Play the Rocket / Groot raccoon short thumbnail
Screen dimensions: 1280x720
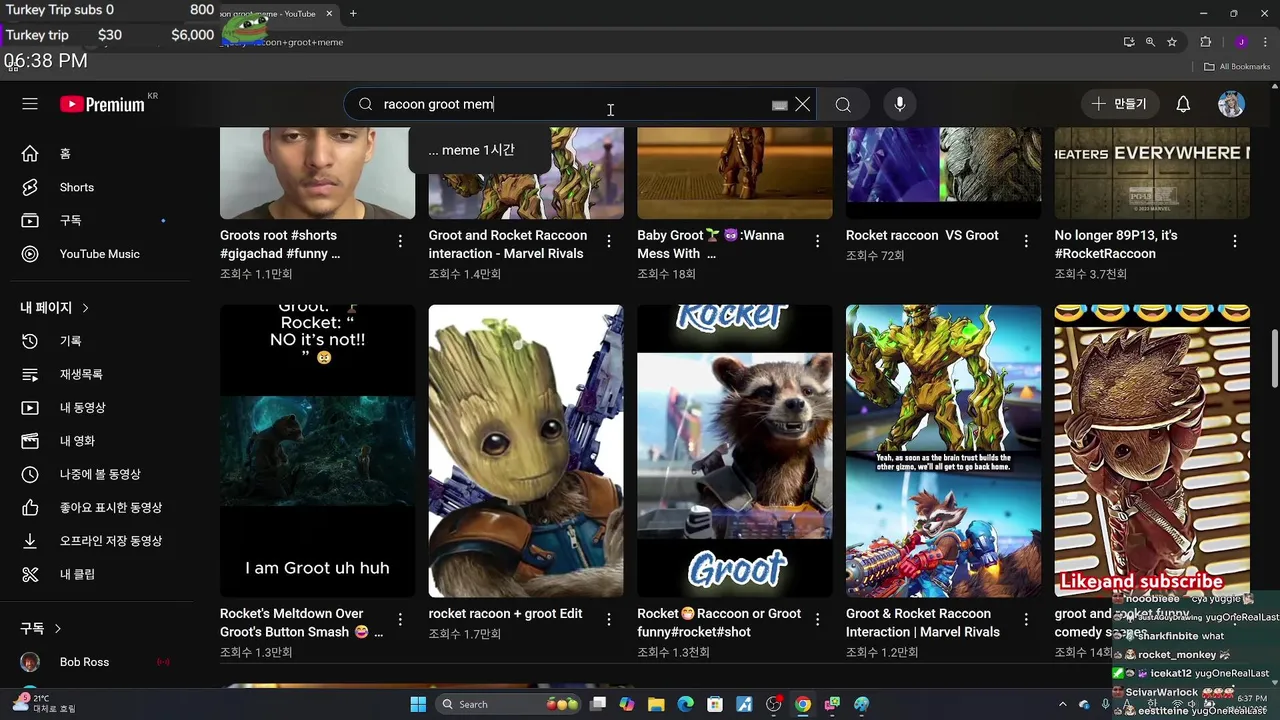(735, 451)
